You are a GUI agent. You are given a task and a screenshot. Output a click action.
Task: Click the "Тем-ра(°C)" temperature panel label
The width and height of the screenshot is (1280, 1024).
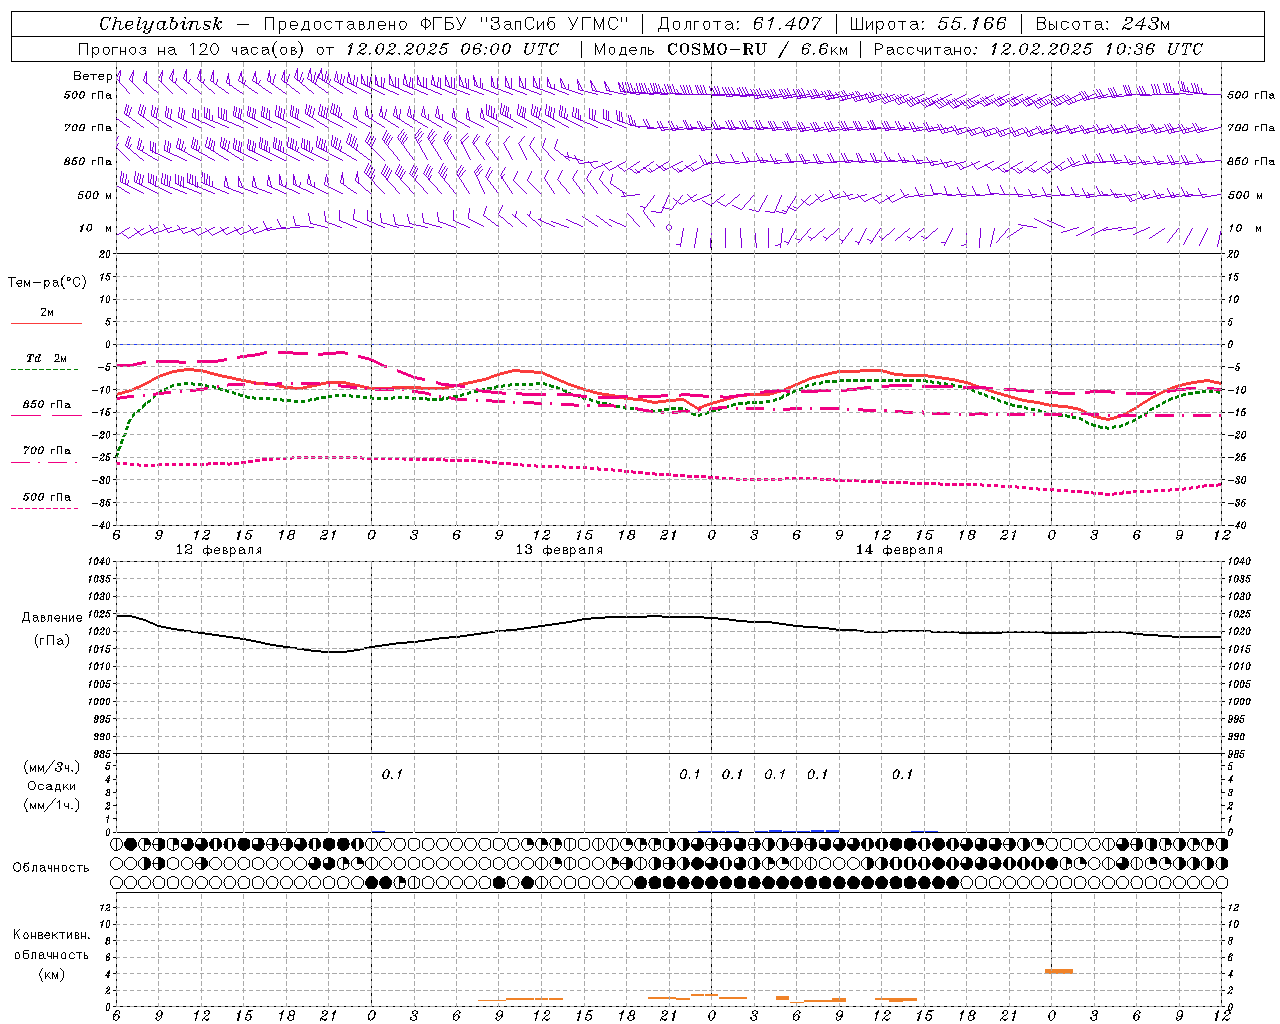47,283
